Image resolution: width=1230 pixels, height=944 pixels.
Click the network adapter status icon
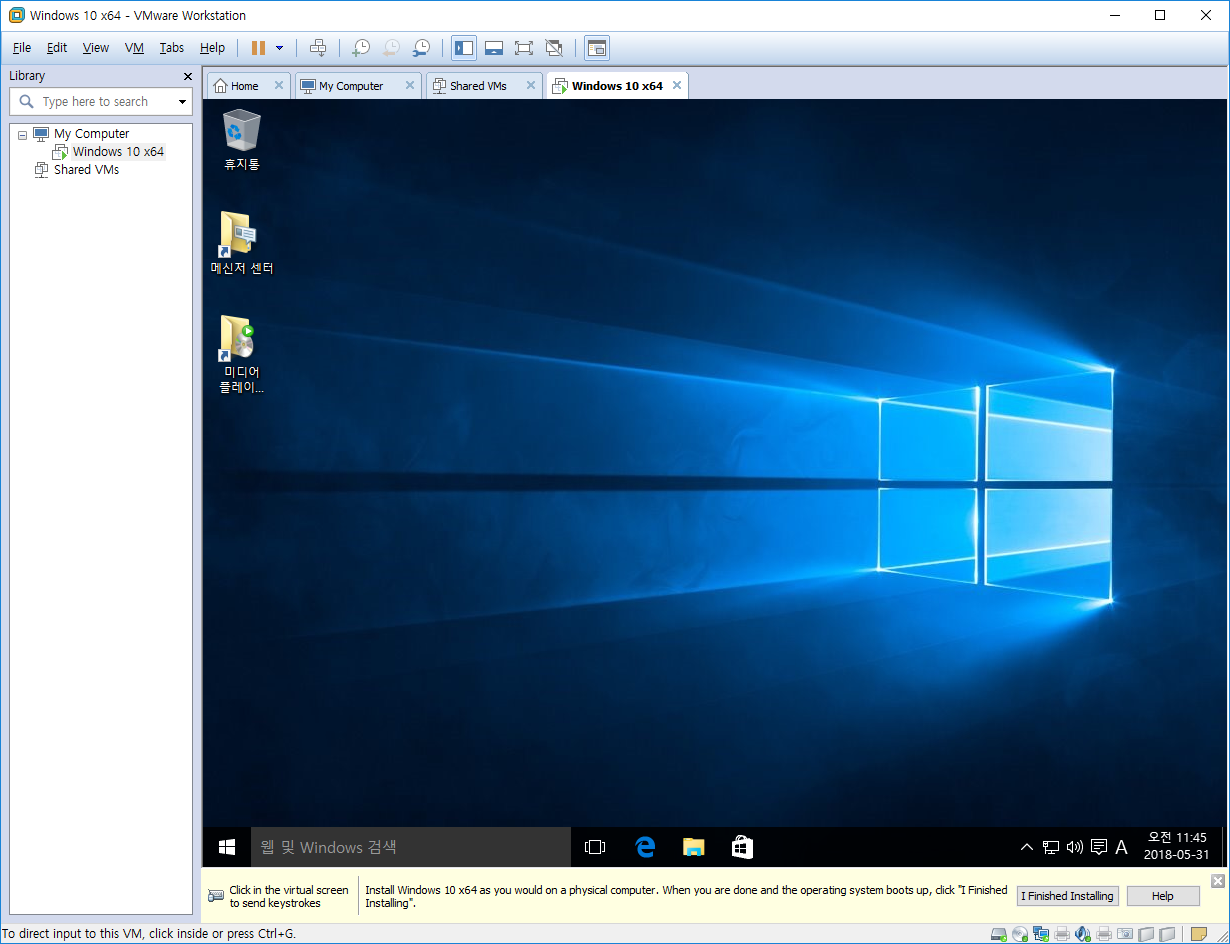[1040, 934]
